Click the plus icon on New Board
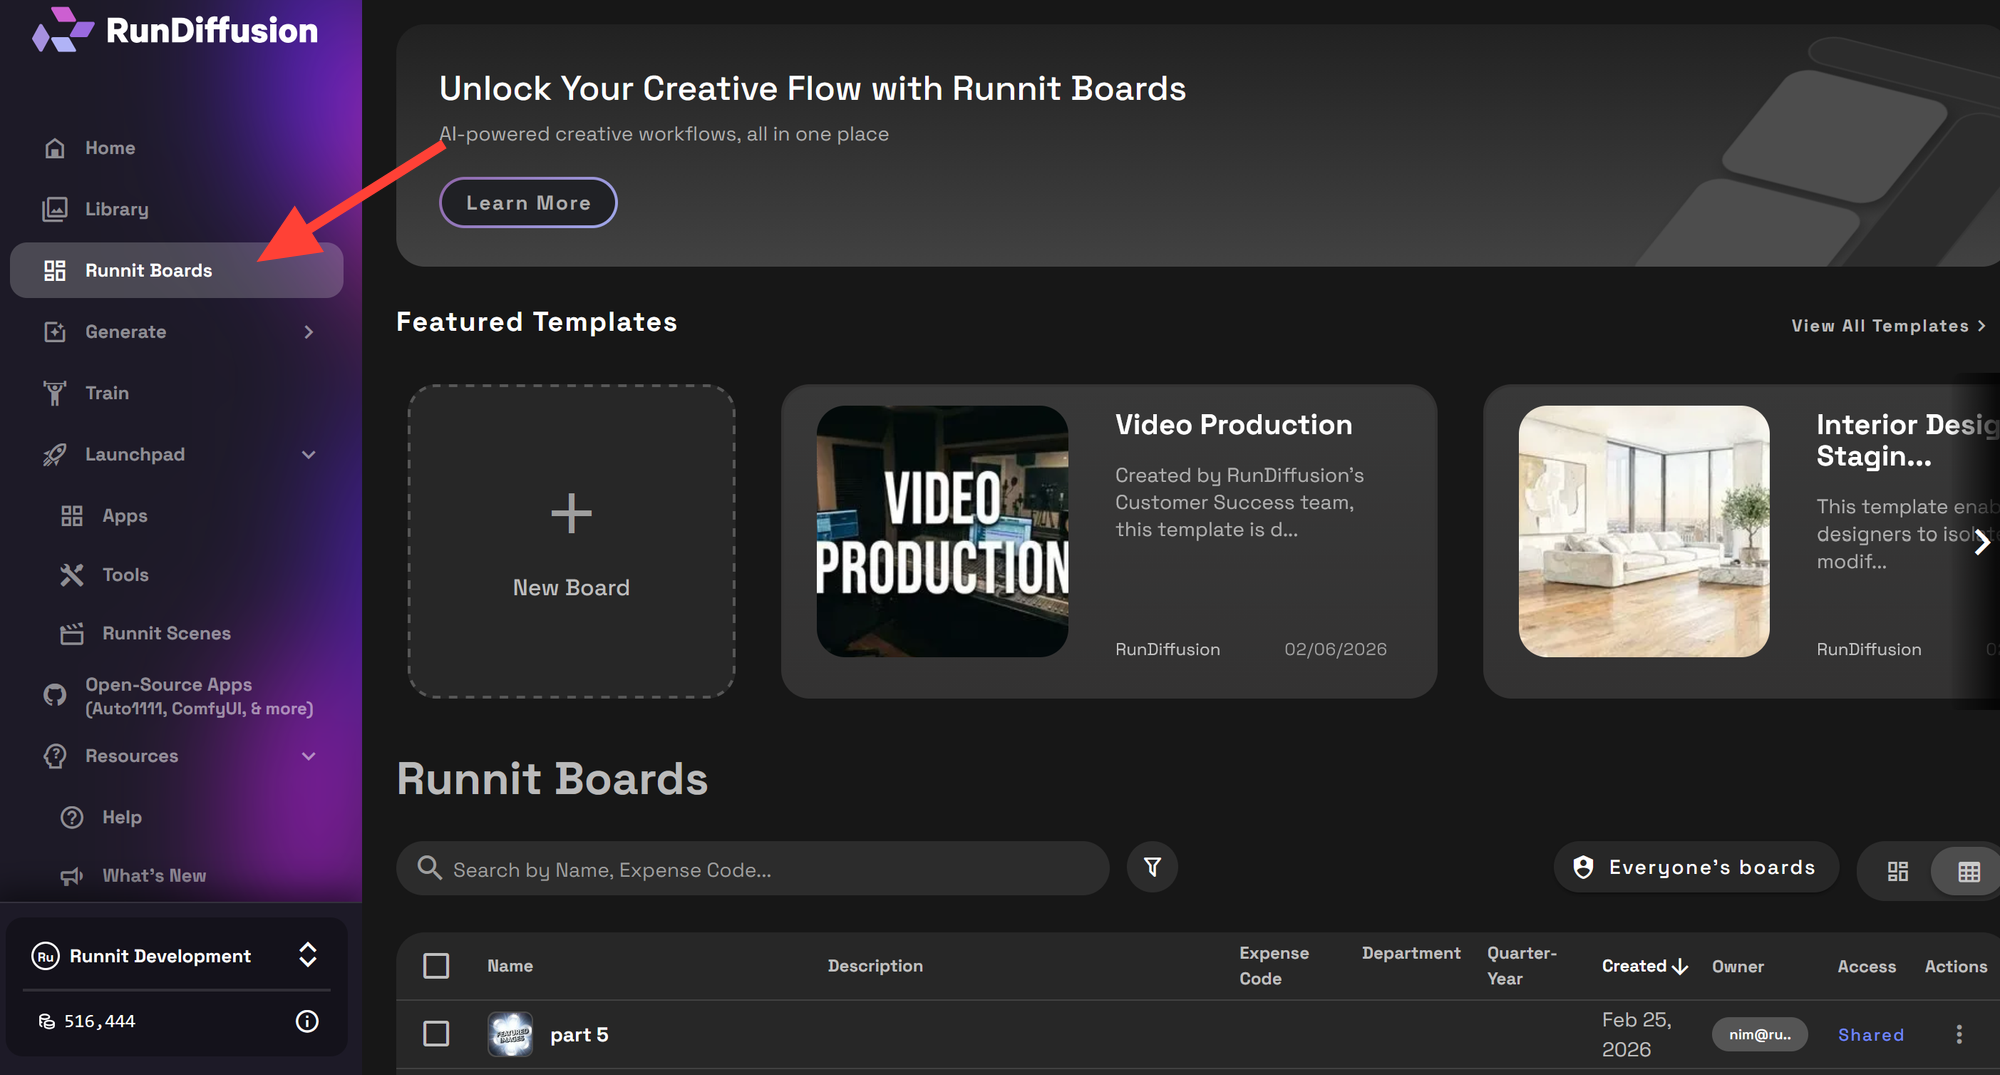Viewport: 2000px width, 1075px height. coord(571,513)
